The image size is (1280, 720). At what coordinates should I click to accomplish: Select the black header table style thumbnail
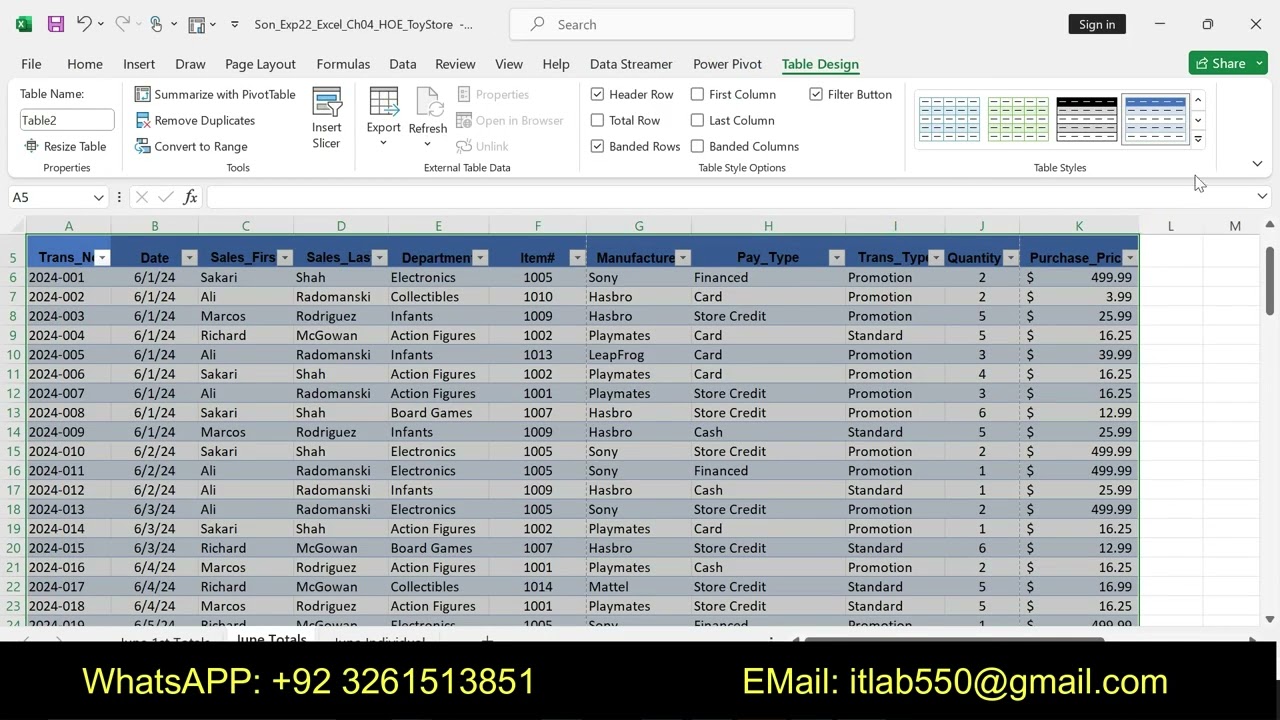[1086, 119]
